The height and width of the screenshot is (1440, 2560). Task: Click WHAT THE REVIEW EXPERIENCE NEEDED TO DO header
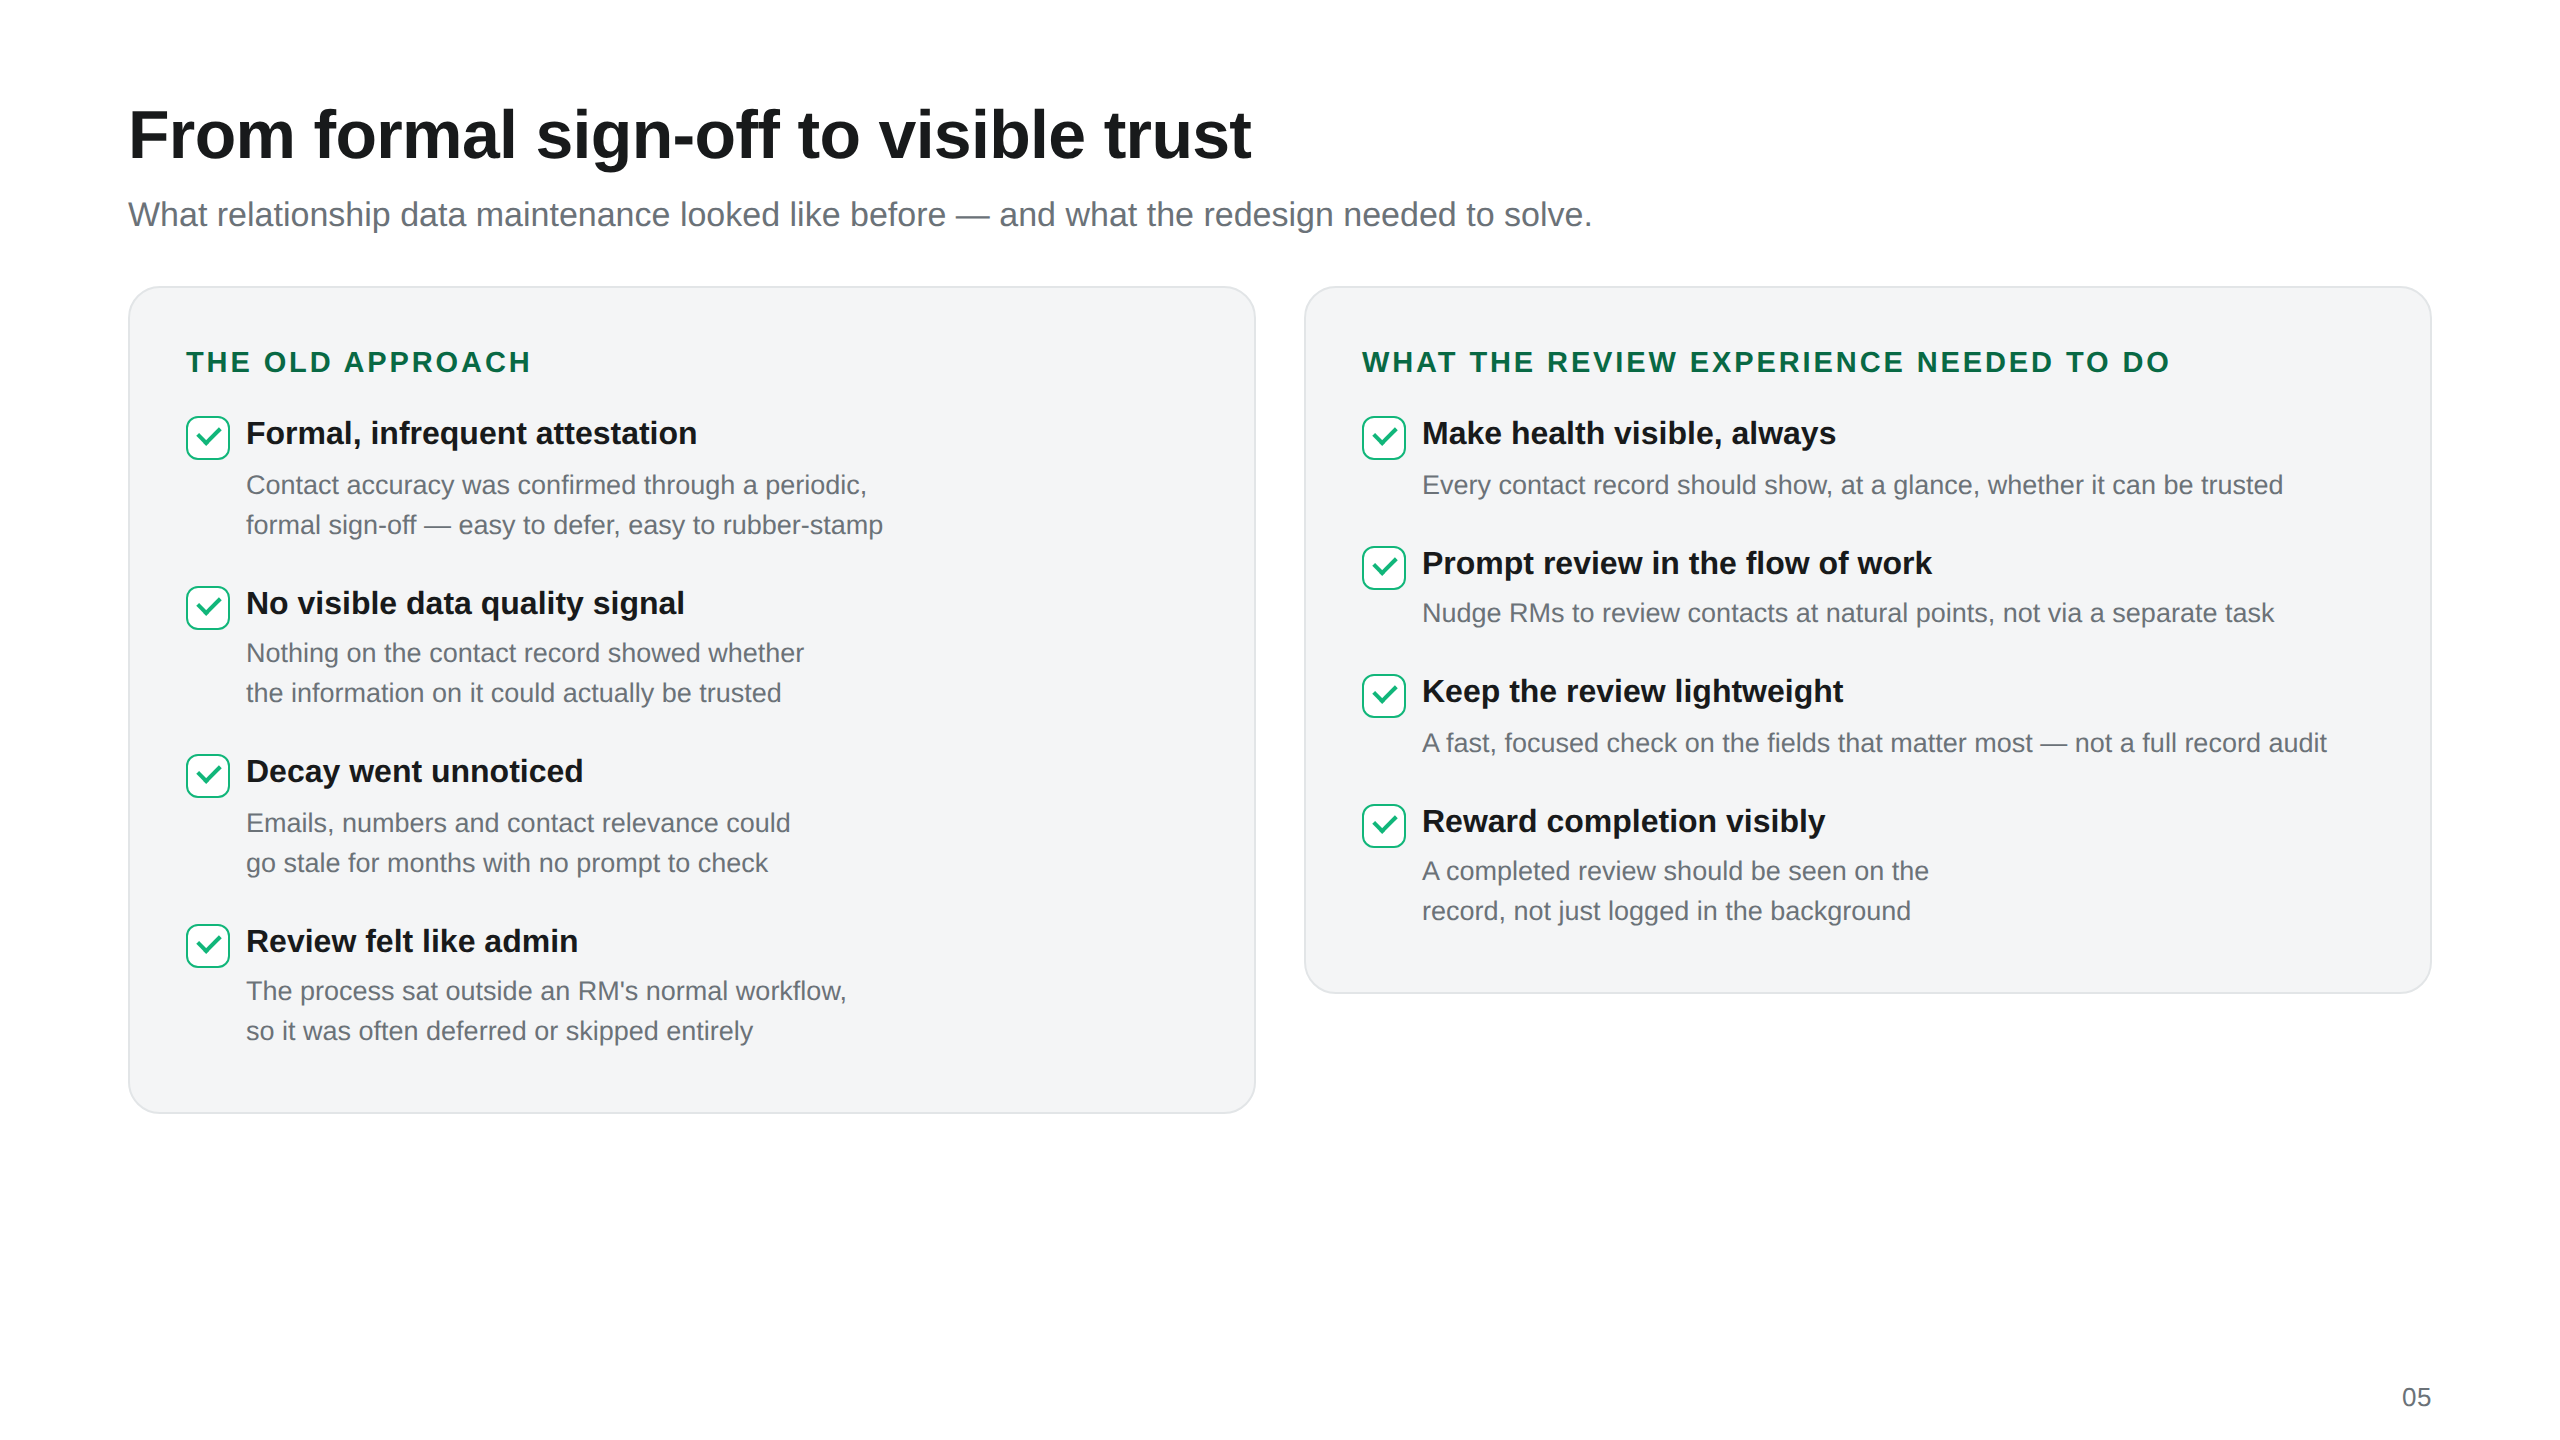[x=1766, y=362]
